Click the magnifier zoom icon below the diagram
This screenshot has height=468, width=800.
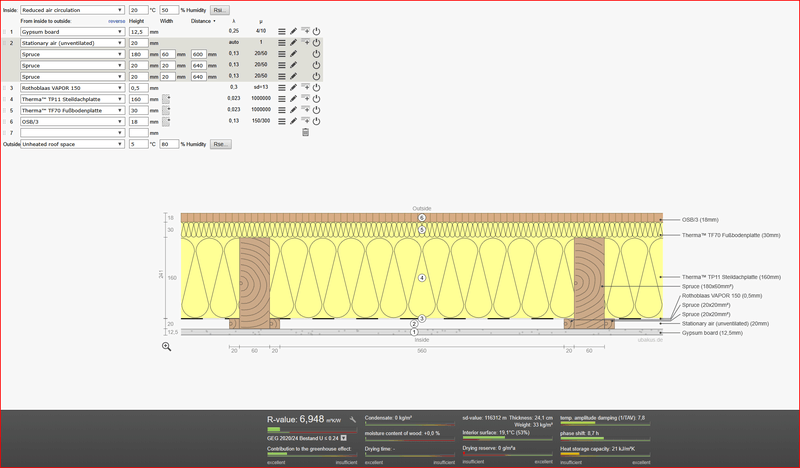click(x=167, y=346)
